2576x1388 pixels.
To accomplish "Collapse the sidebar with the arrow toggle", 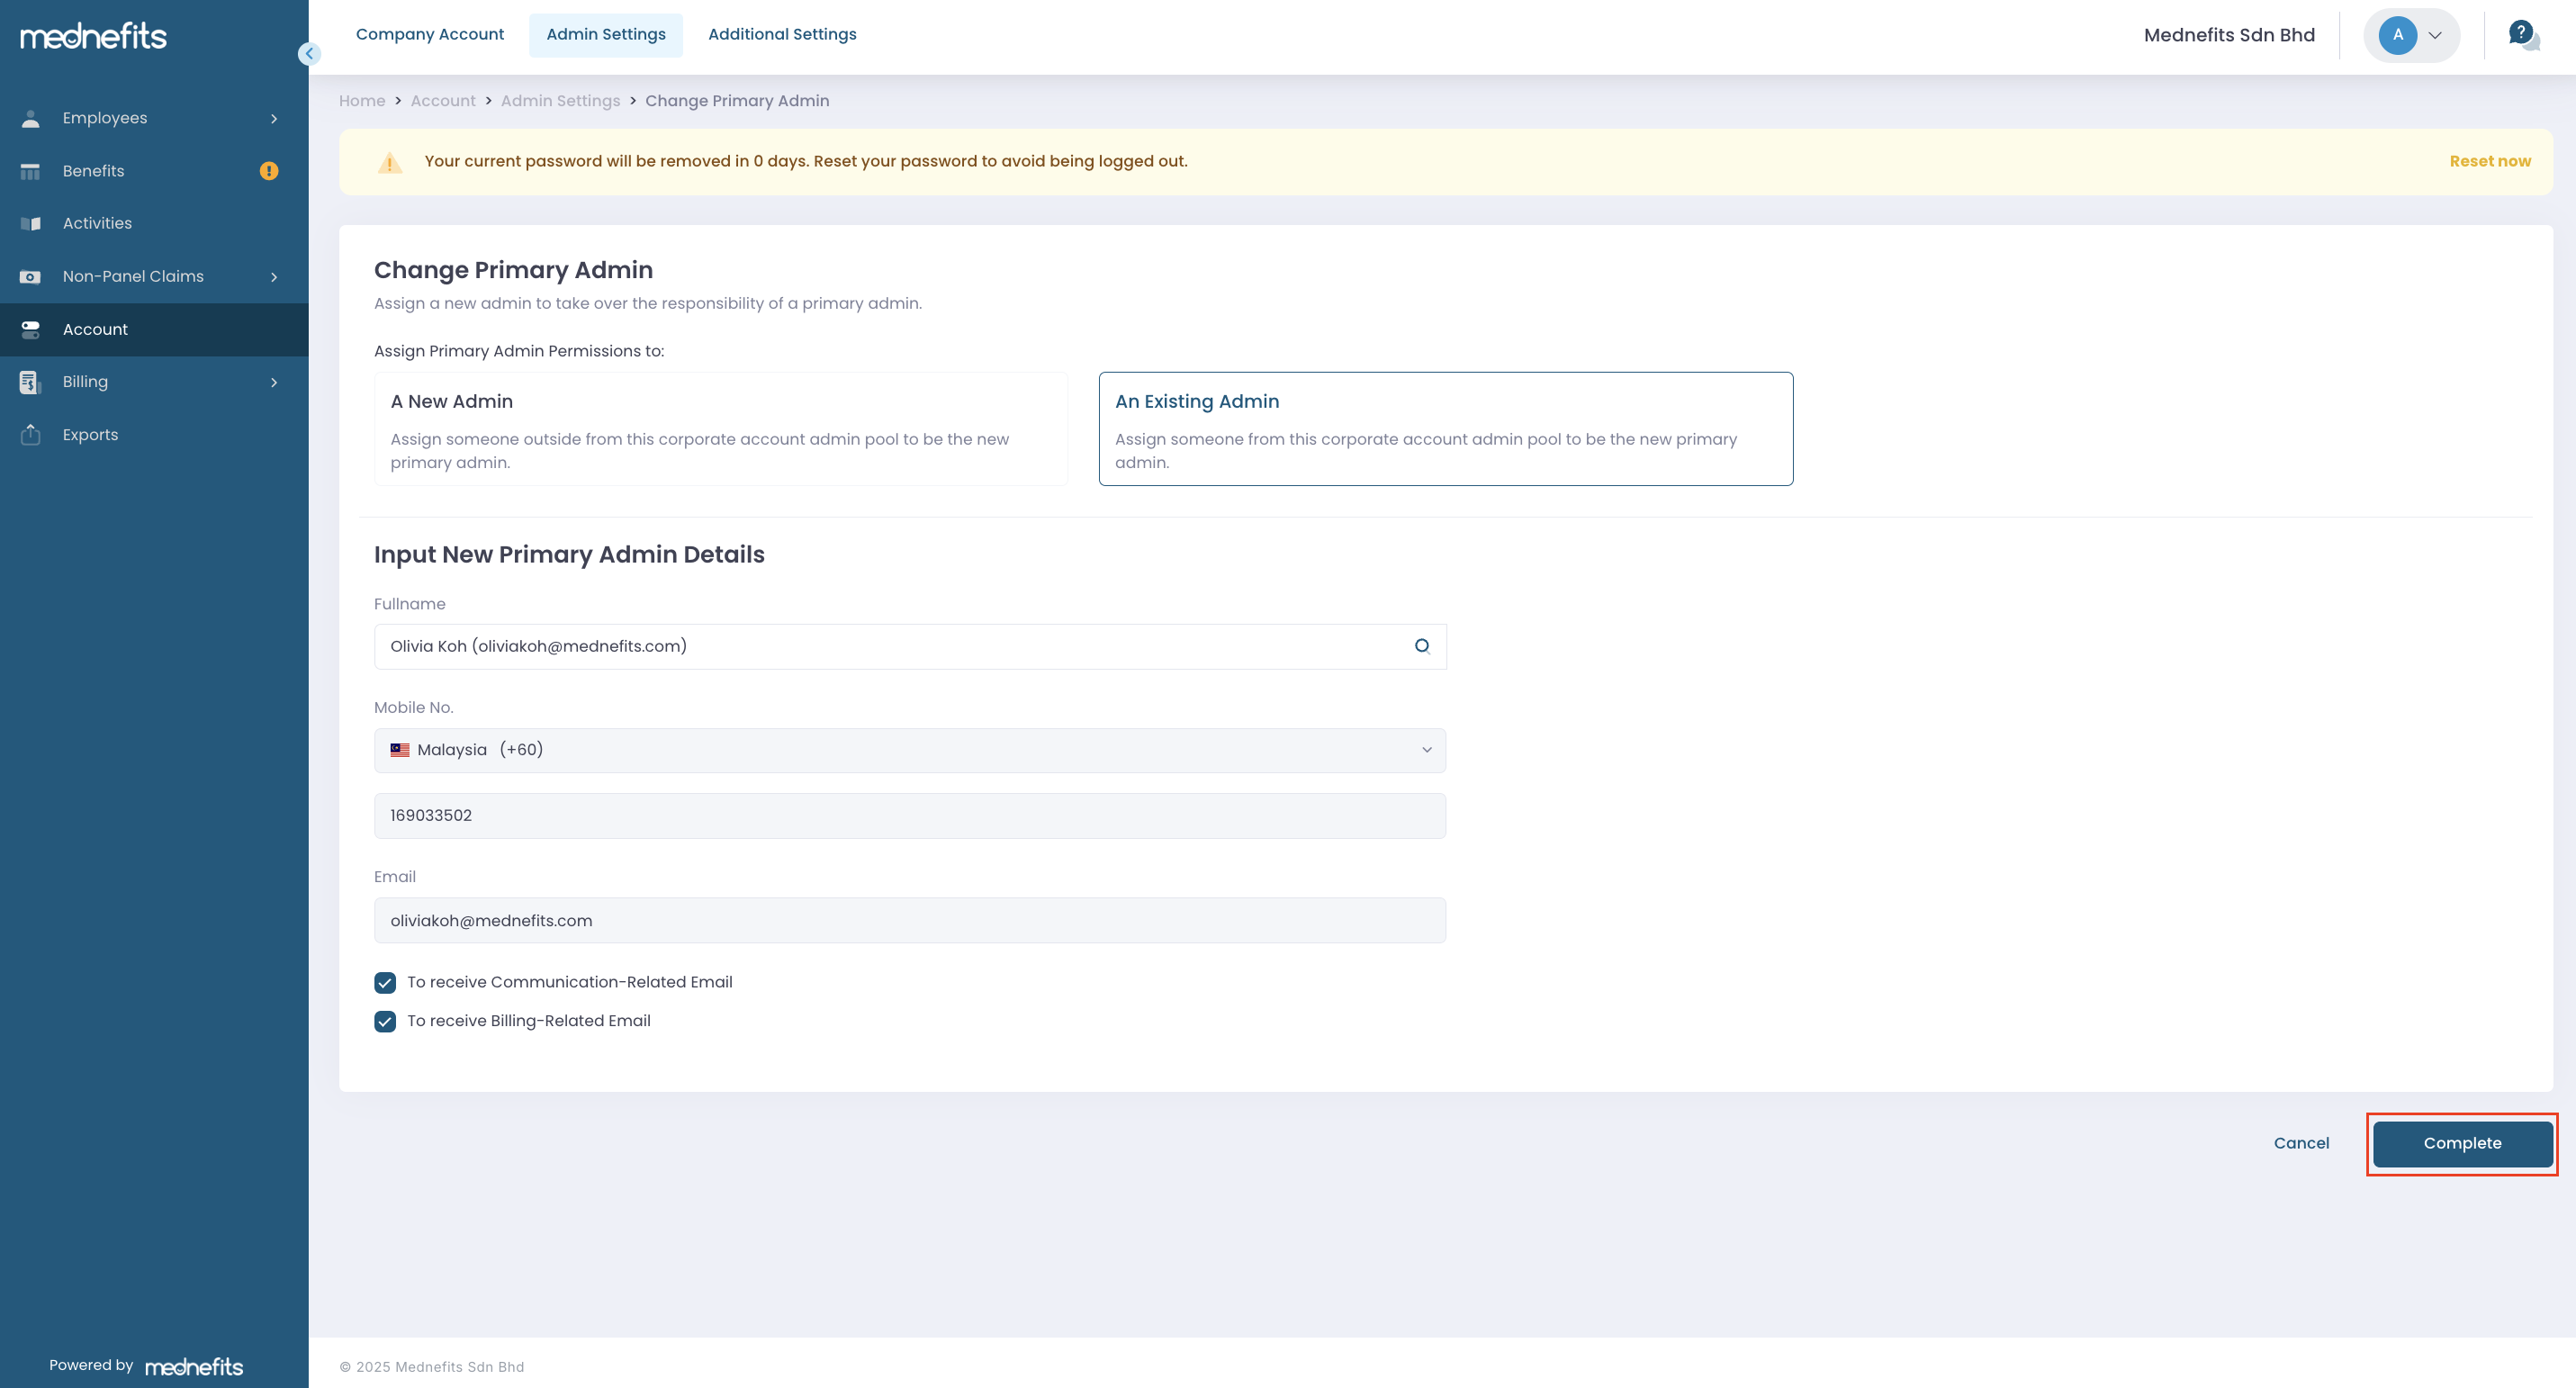I will point(309,54).
